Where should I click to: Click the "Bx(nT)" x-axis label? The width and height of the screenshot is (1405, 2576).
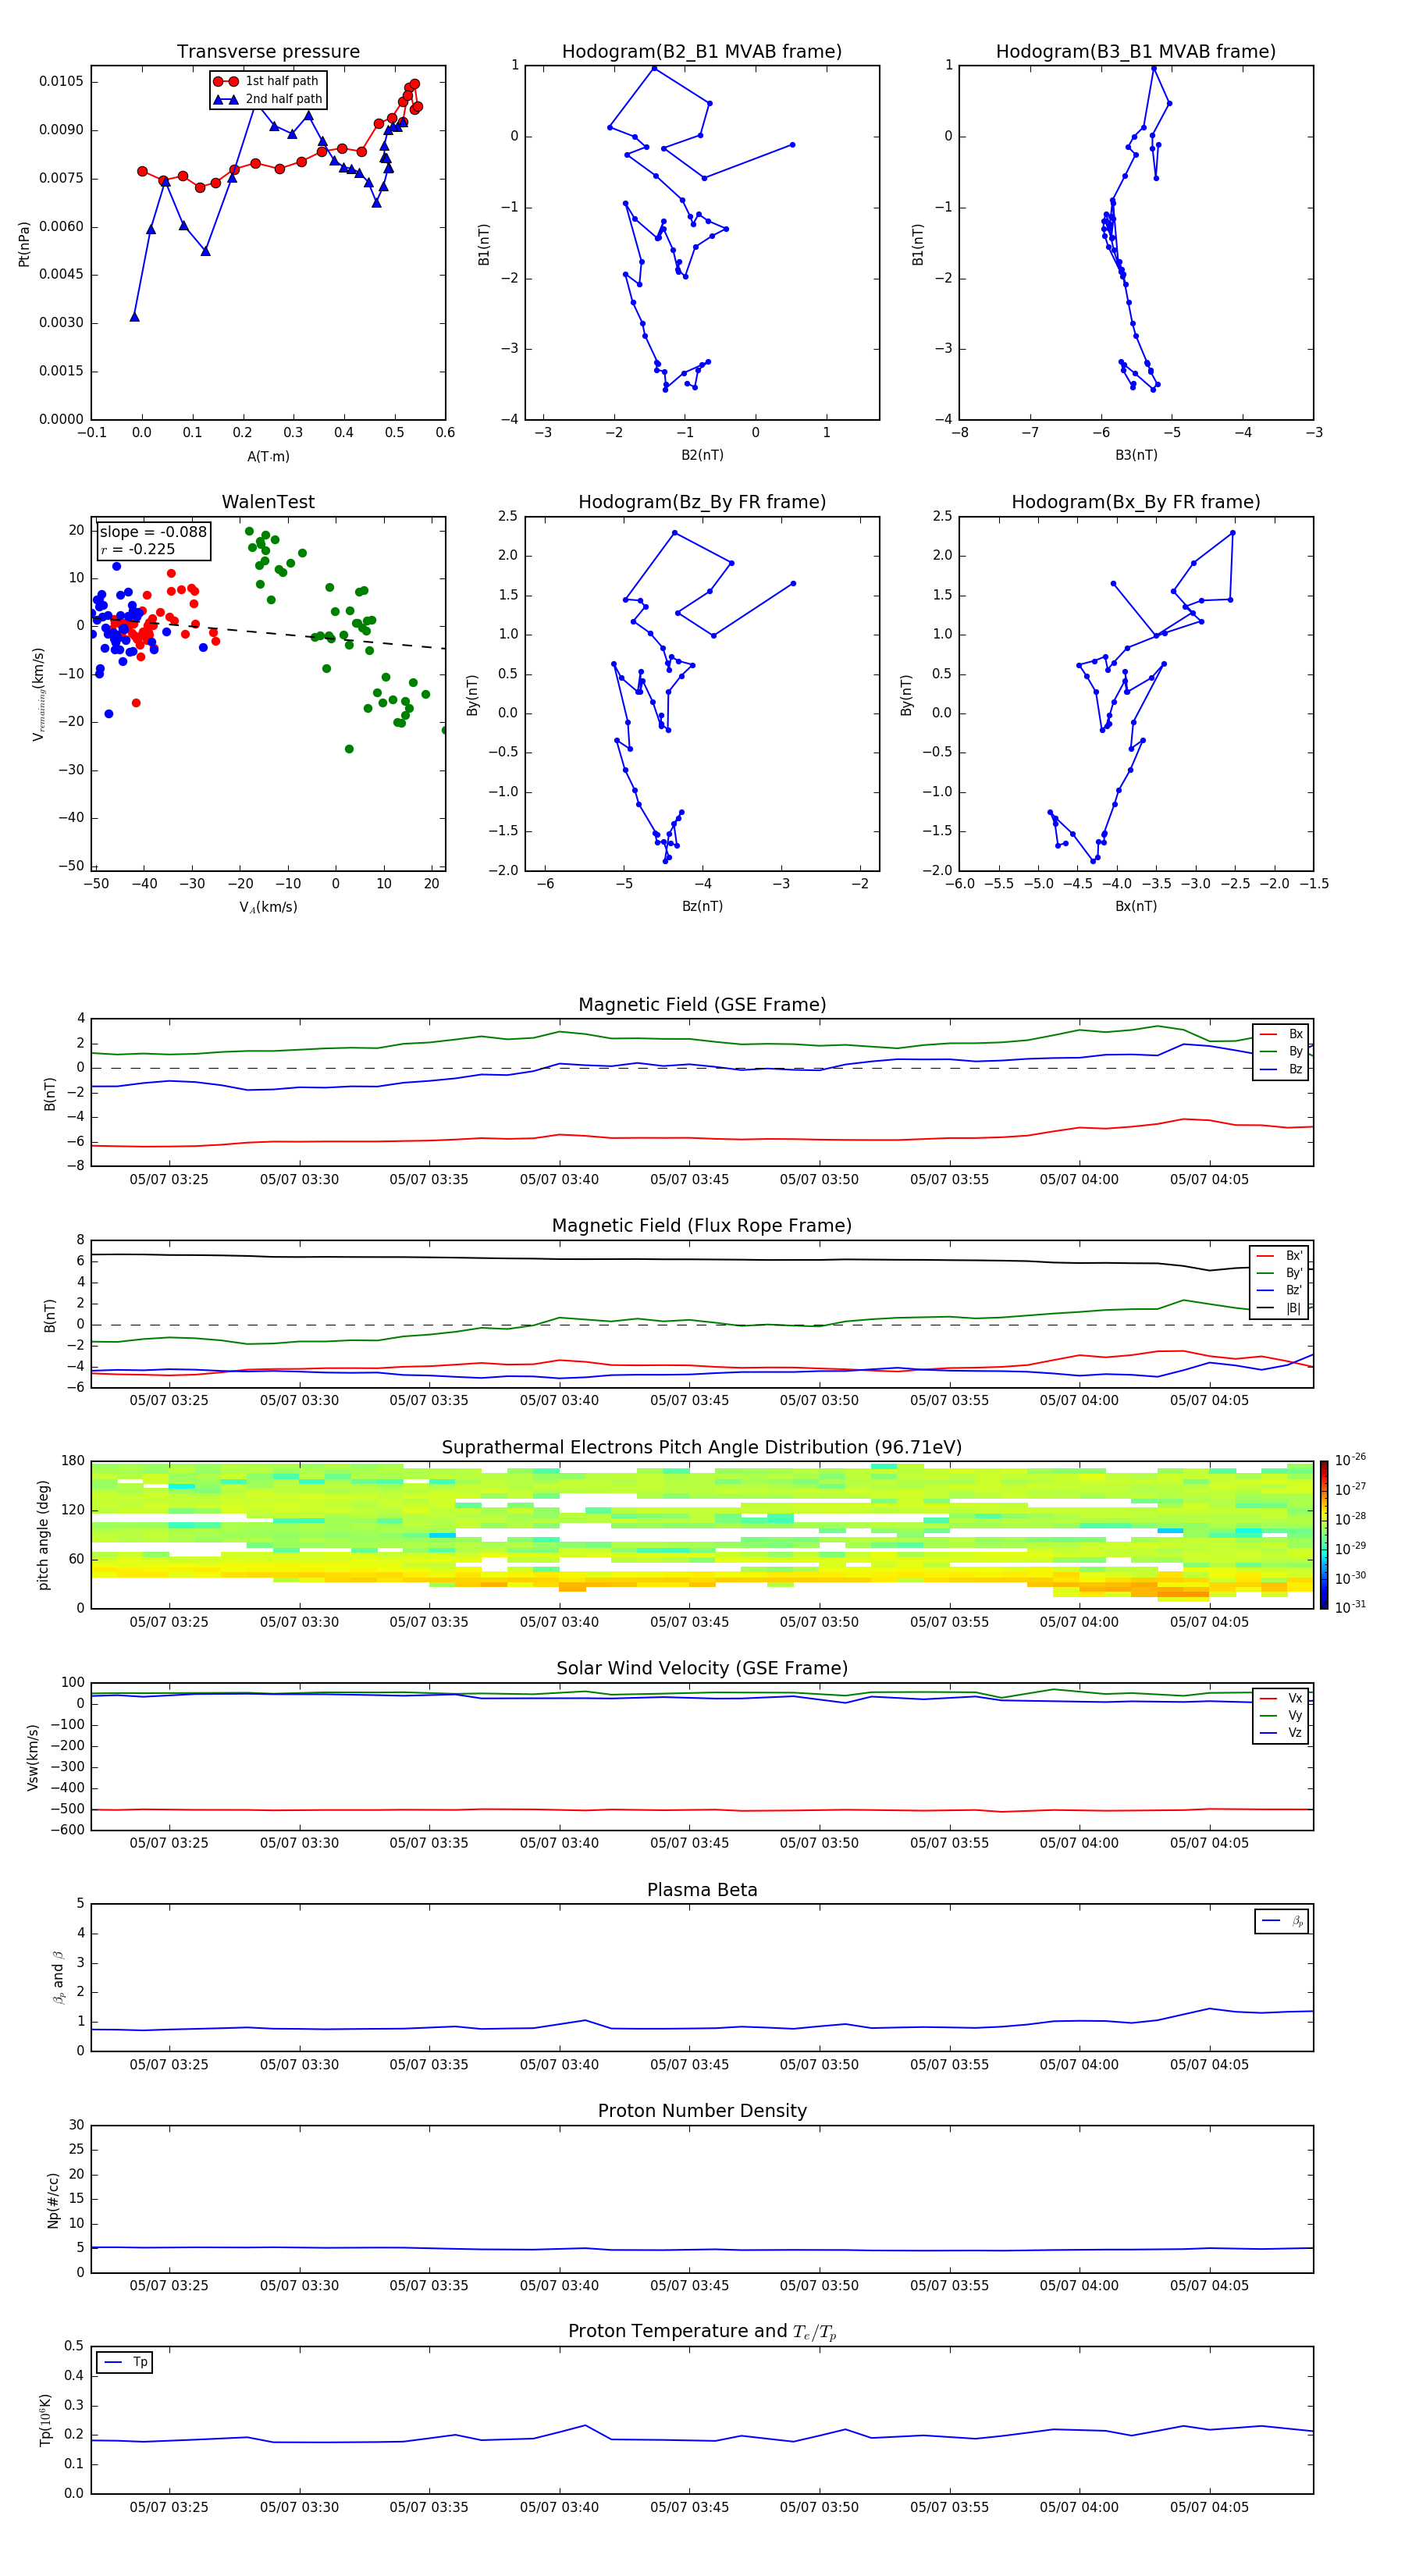tap(1136, 906)
